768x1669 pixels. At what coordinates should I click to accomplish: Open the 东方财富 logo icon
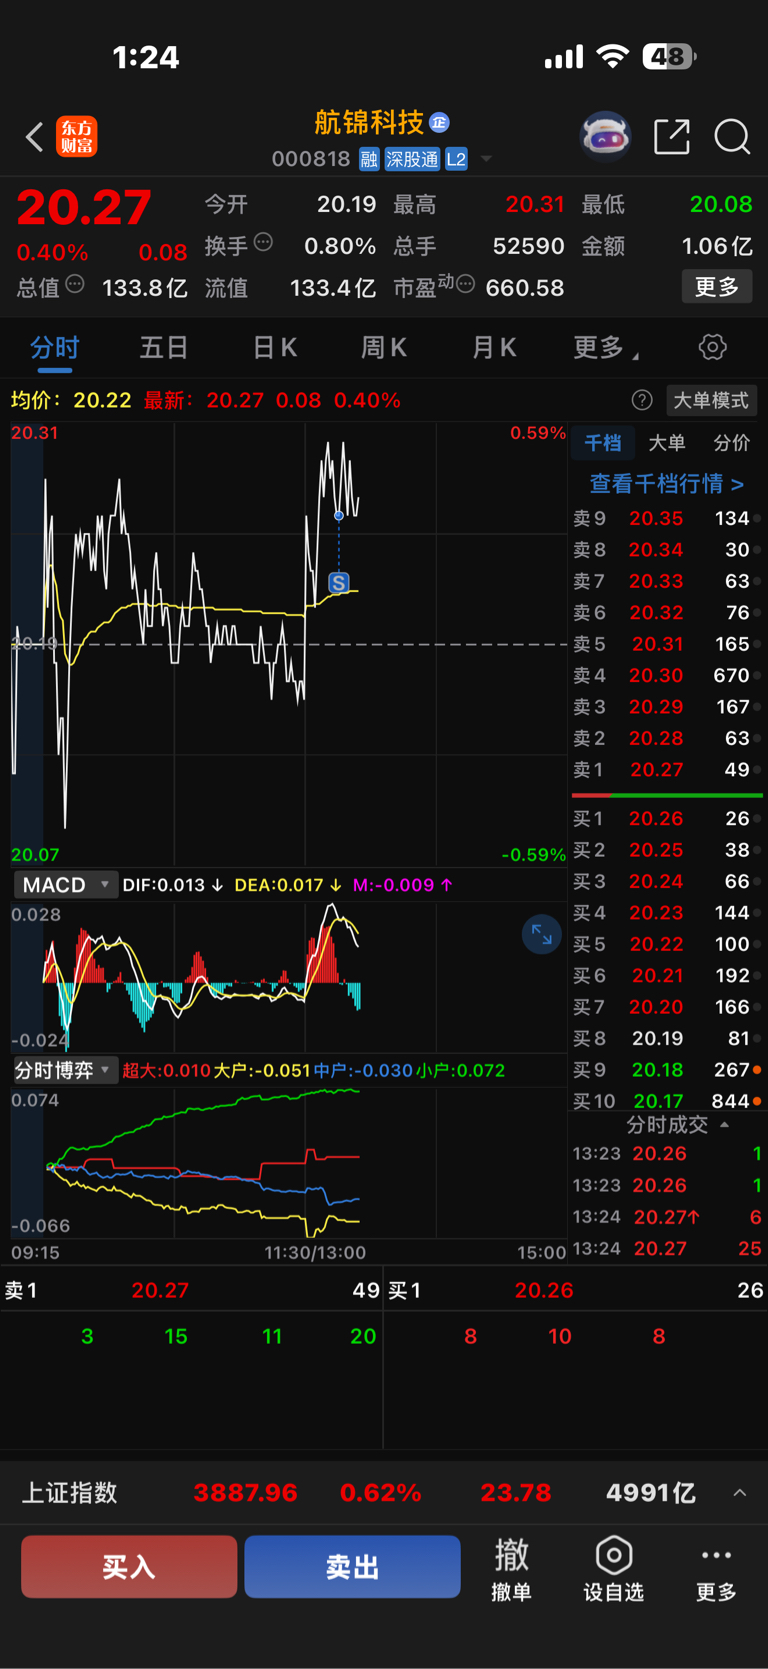(77, 136)
